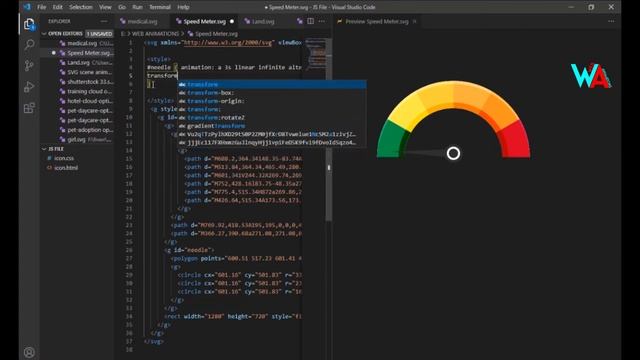640x360 pixels.
Task: Click unsaved dot on Speed Meter.svg tab
Action: [x=232, y=21]
